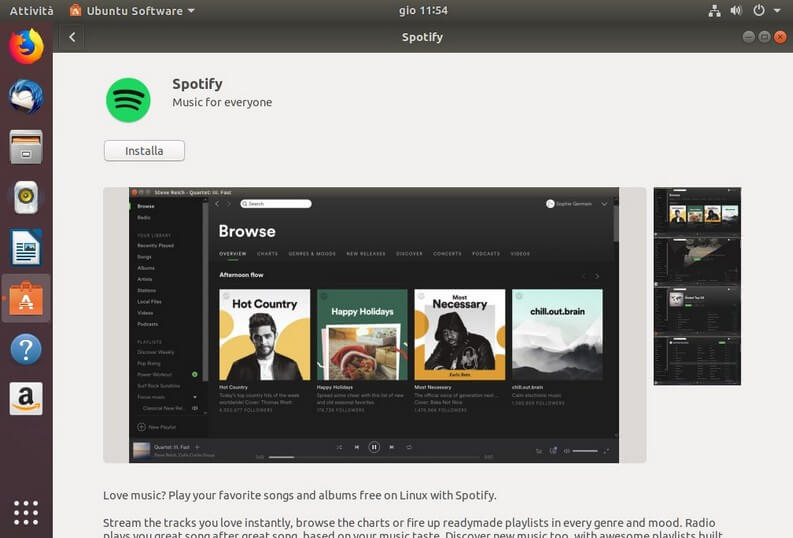Open the Ubuntu Software app menu
793x538 pixels.
click(132, 11)
